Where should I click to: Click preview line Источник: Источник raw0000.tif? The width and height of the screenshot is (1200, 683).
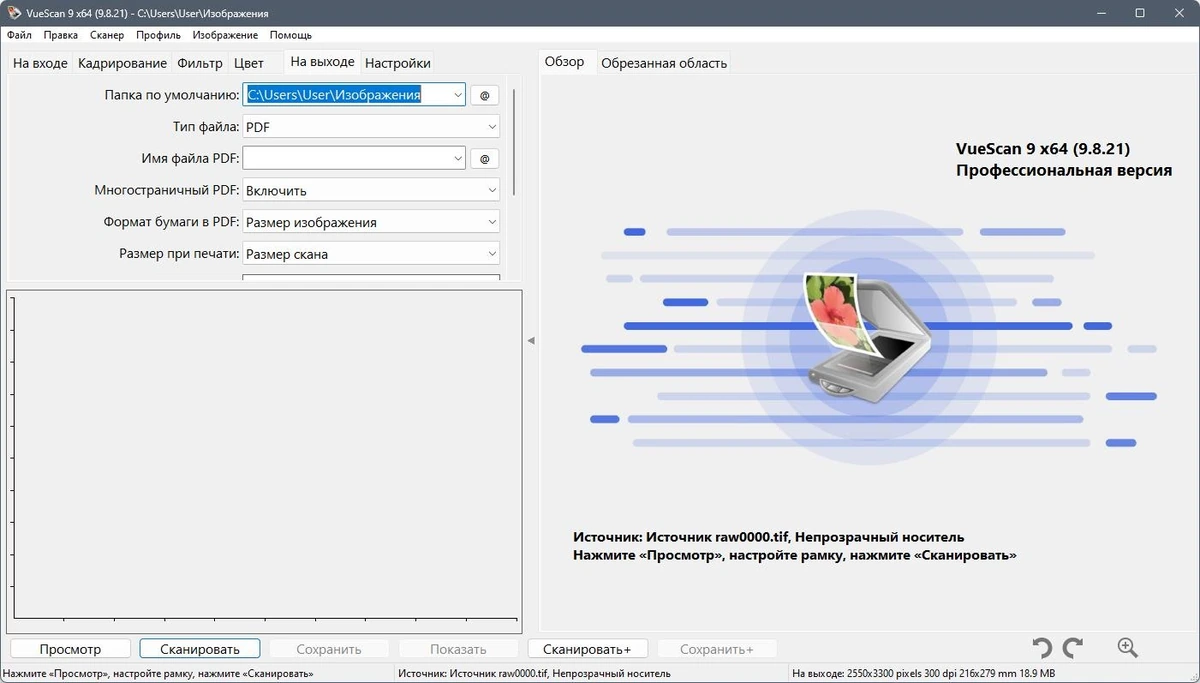coord(769,537)
